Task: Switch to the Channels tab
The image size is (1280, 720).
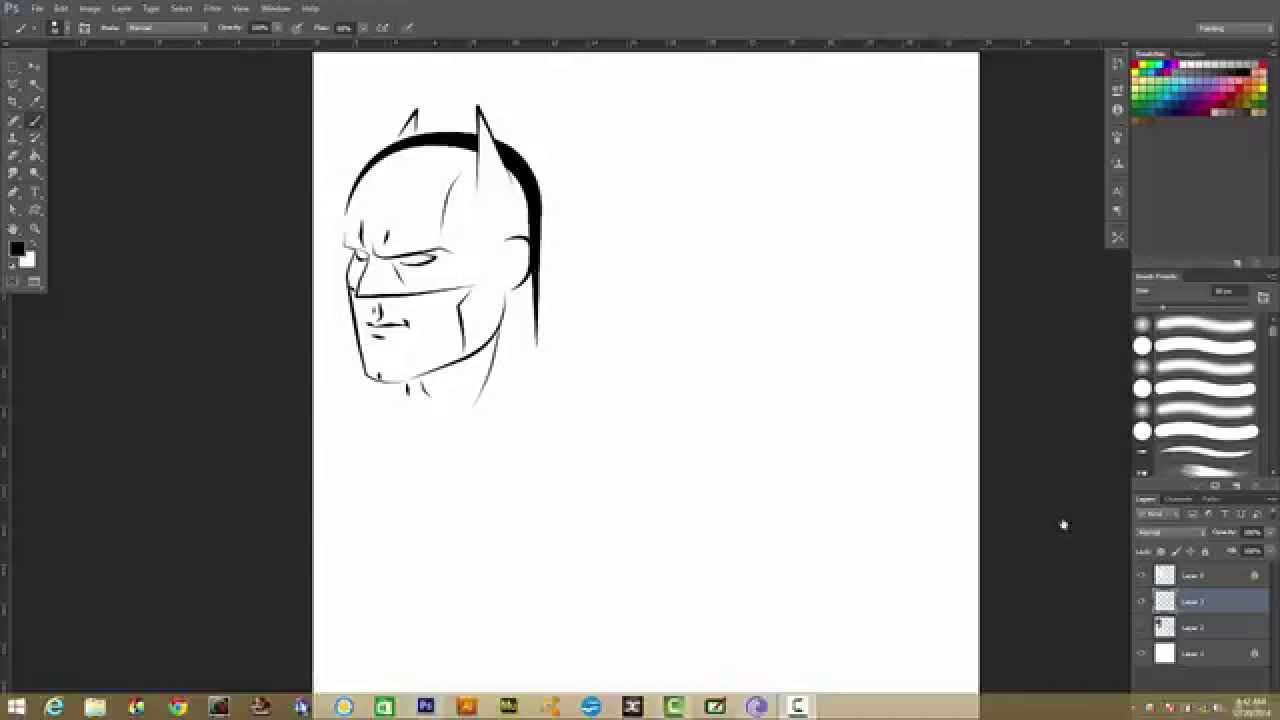Action: click(x=1180, y=499)
